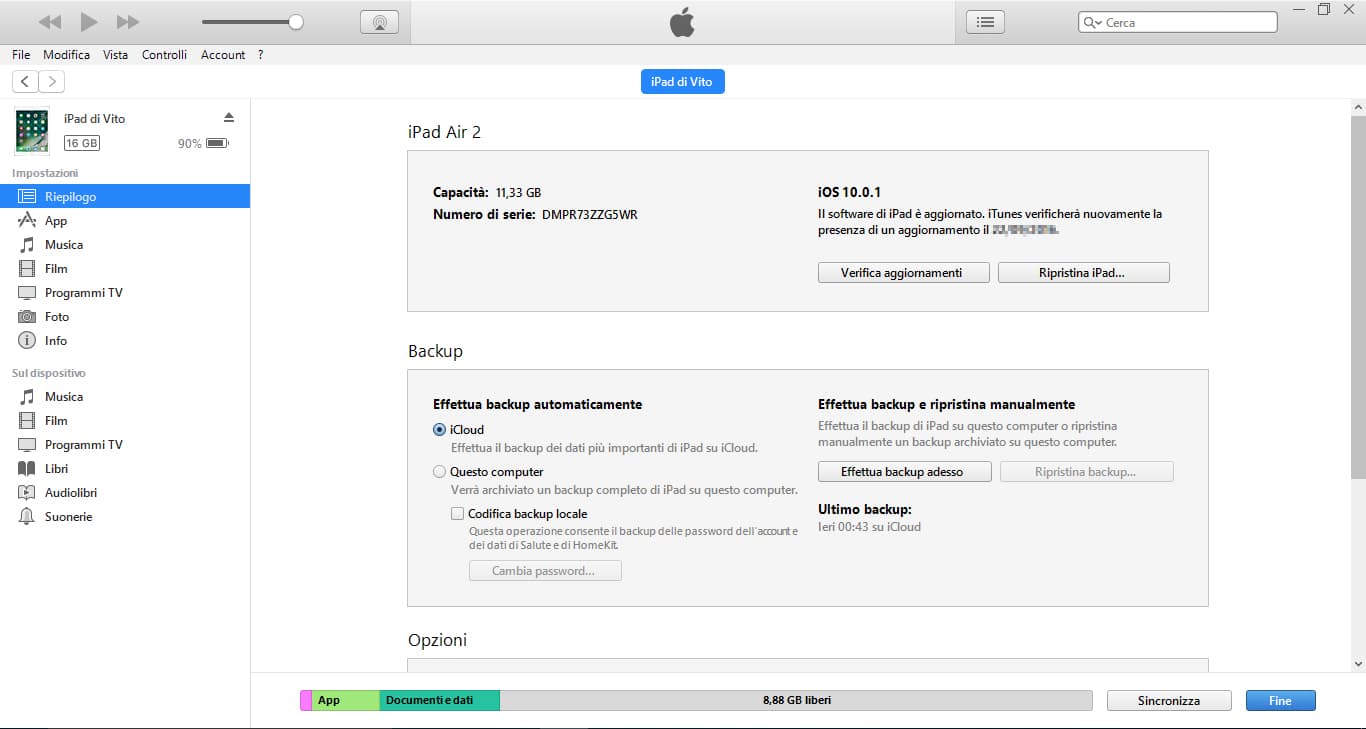Go to Audiolibri on device

(70, 493)
